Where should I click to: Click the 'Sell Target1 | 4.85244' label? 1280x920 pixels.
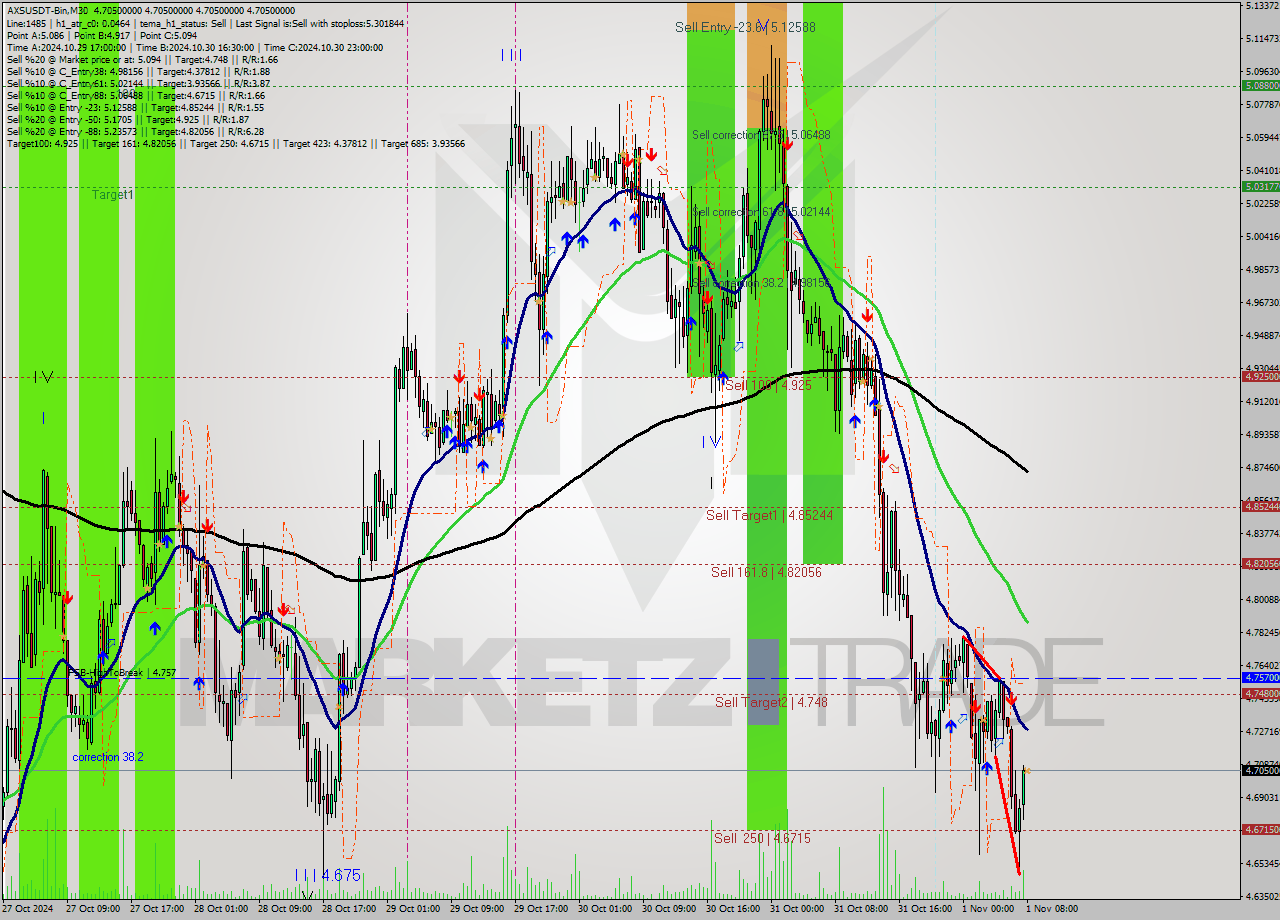pos(769,515)
